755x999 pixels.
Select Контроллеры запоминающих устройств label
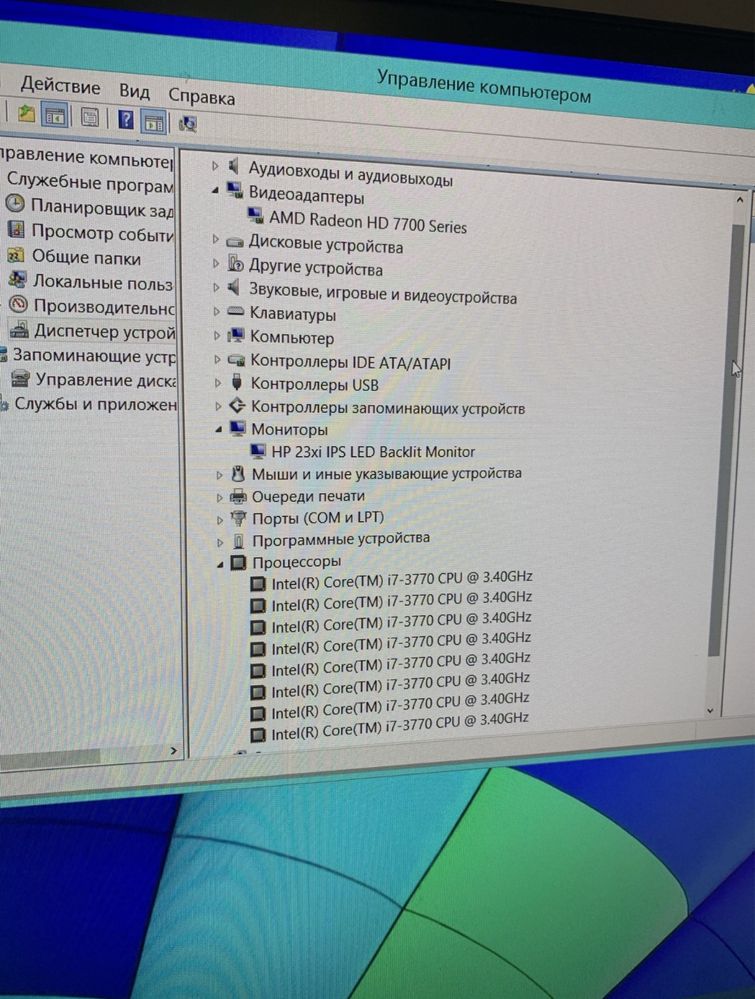pyautogui.click(x=388, y=407)
